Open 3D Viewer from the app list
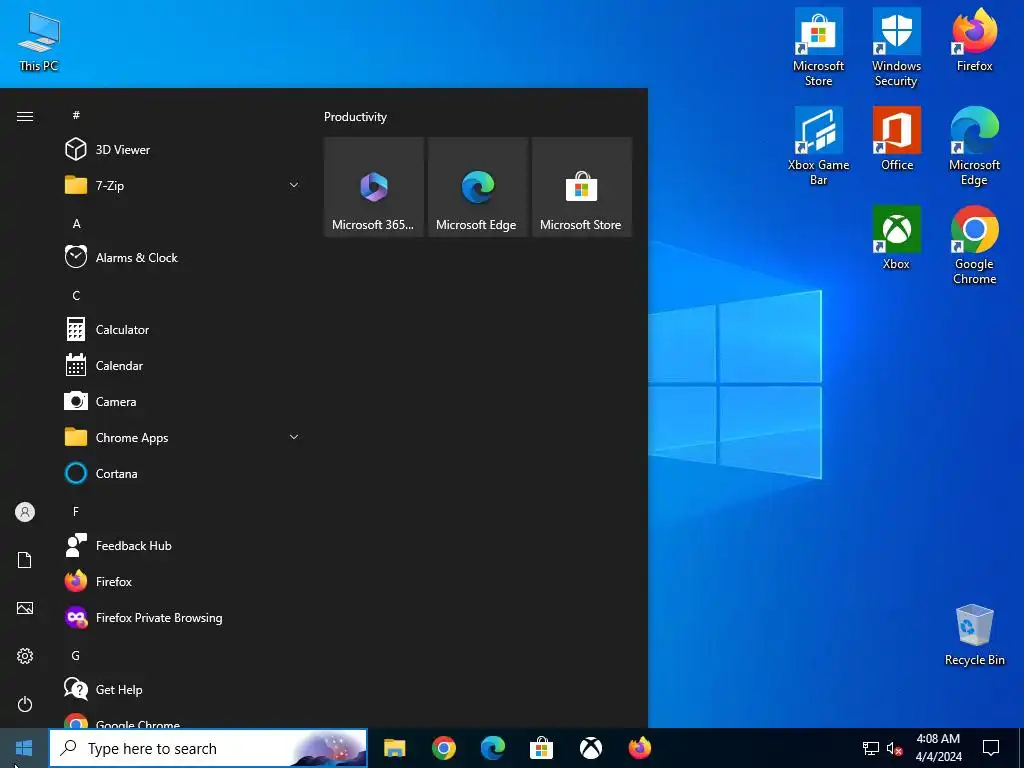The height and width of the screenshot is (768, 1024). coord(183,150)
